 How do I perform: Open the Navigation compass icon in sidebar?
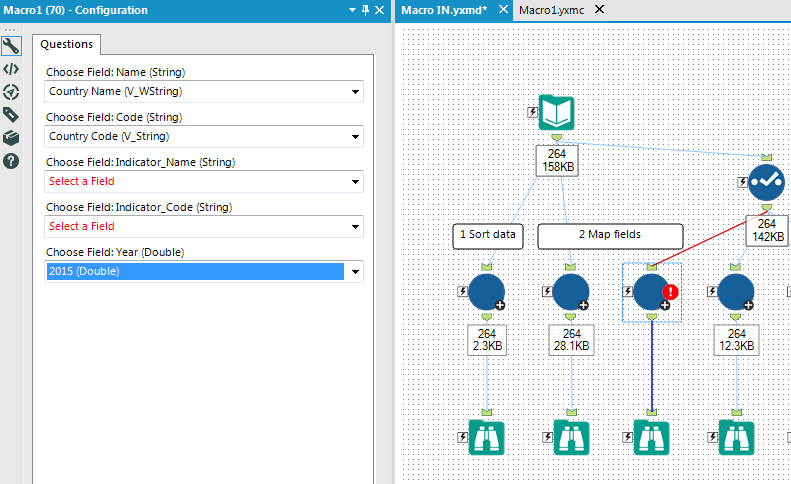(x=11, y=92)
